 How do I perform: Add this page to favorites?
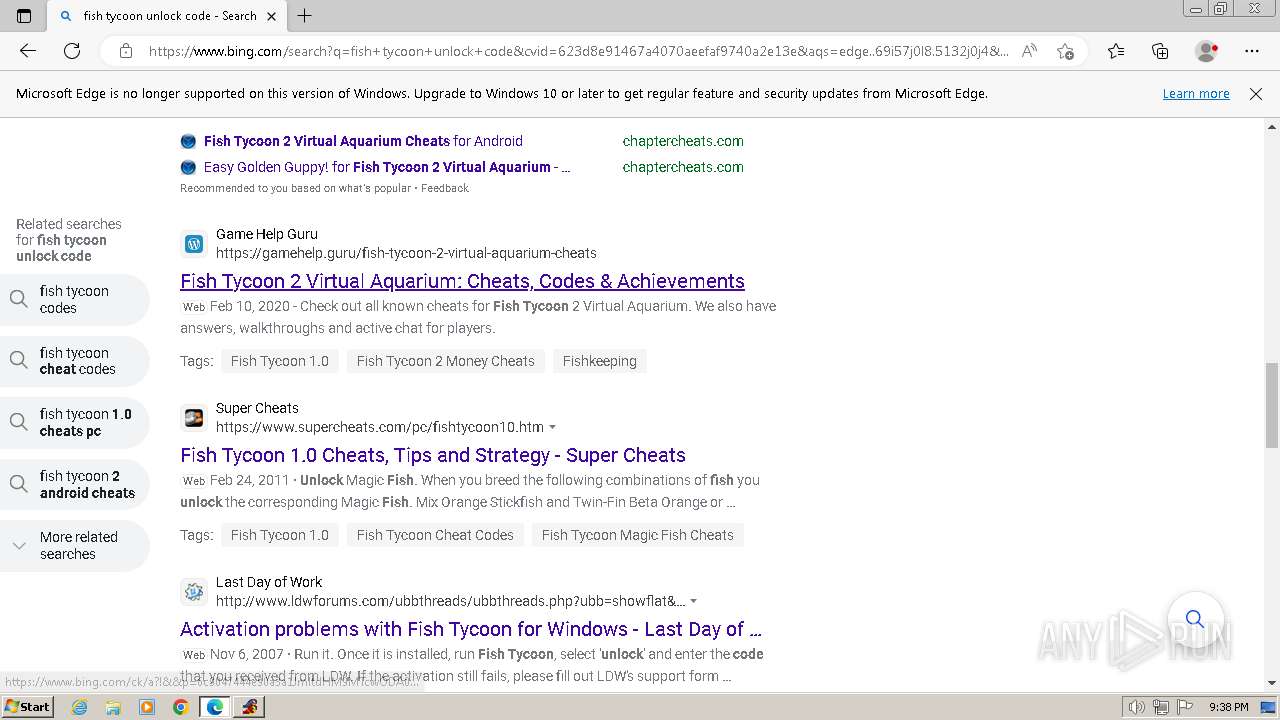[1065, 51]
